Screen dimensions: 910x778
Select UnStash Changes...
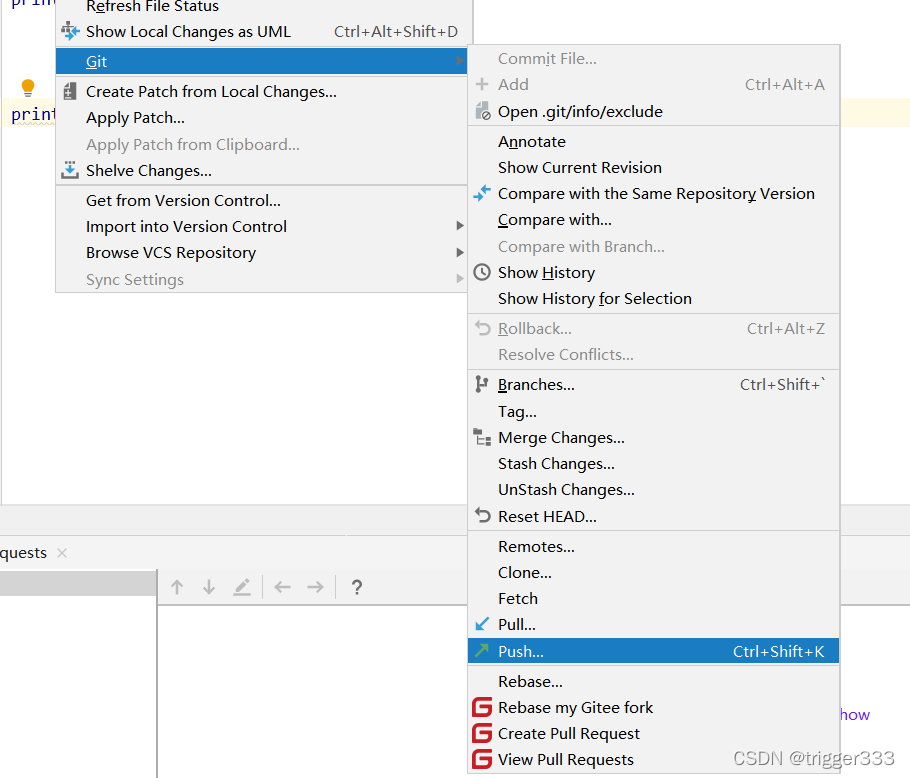pos(653,490)
